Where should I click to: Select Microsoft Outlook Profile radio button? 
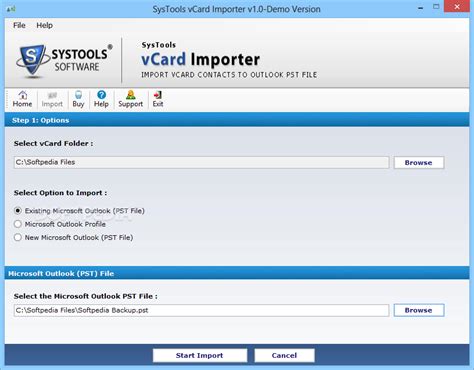(18, 224)
